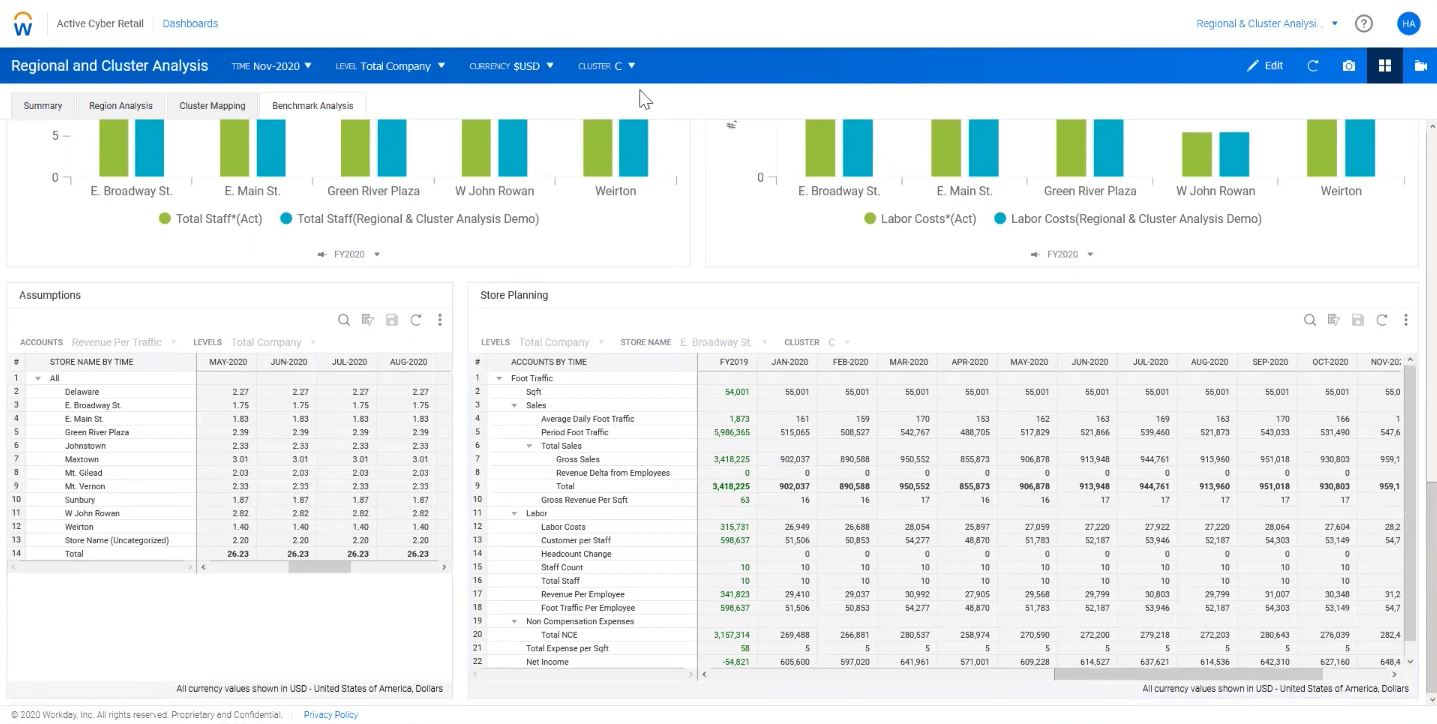Screen dimensions: 1437x724
Task: Open the kebab menu on the Assumptions panel
Action: click(x=440, y=320)
